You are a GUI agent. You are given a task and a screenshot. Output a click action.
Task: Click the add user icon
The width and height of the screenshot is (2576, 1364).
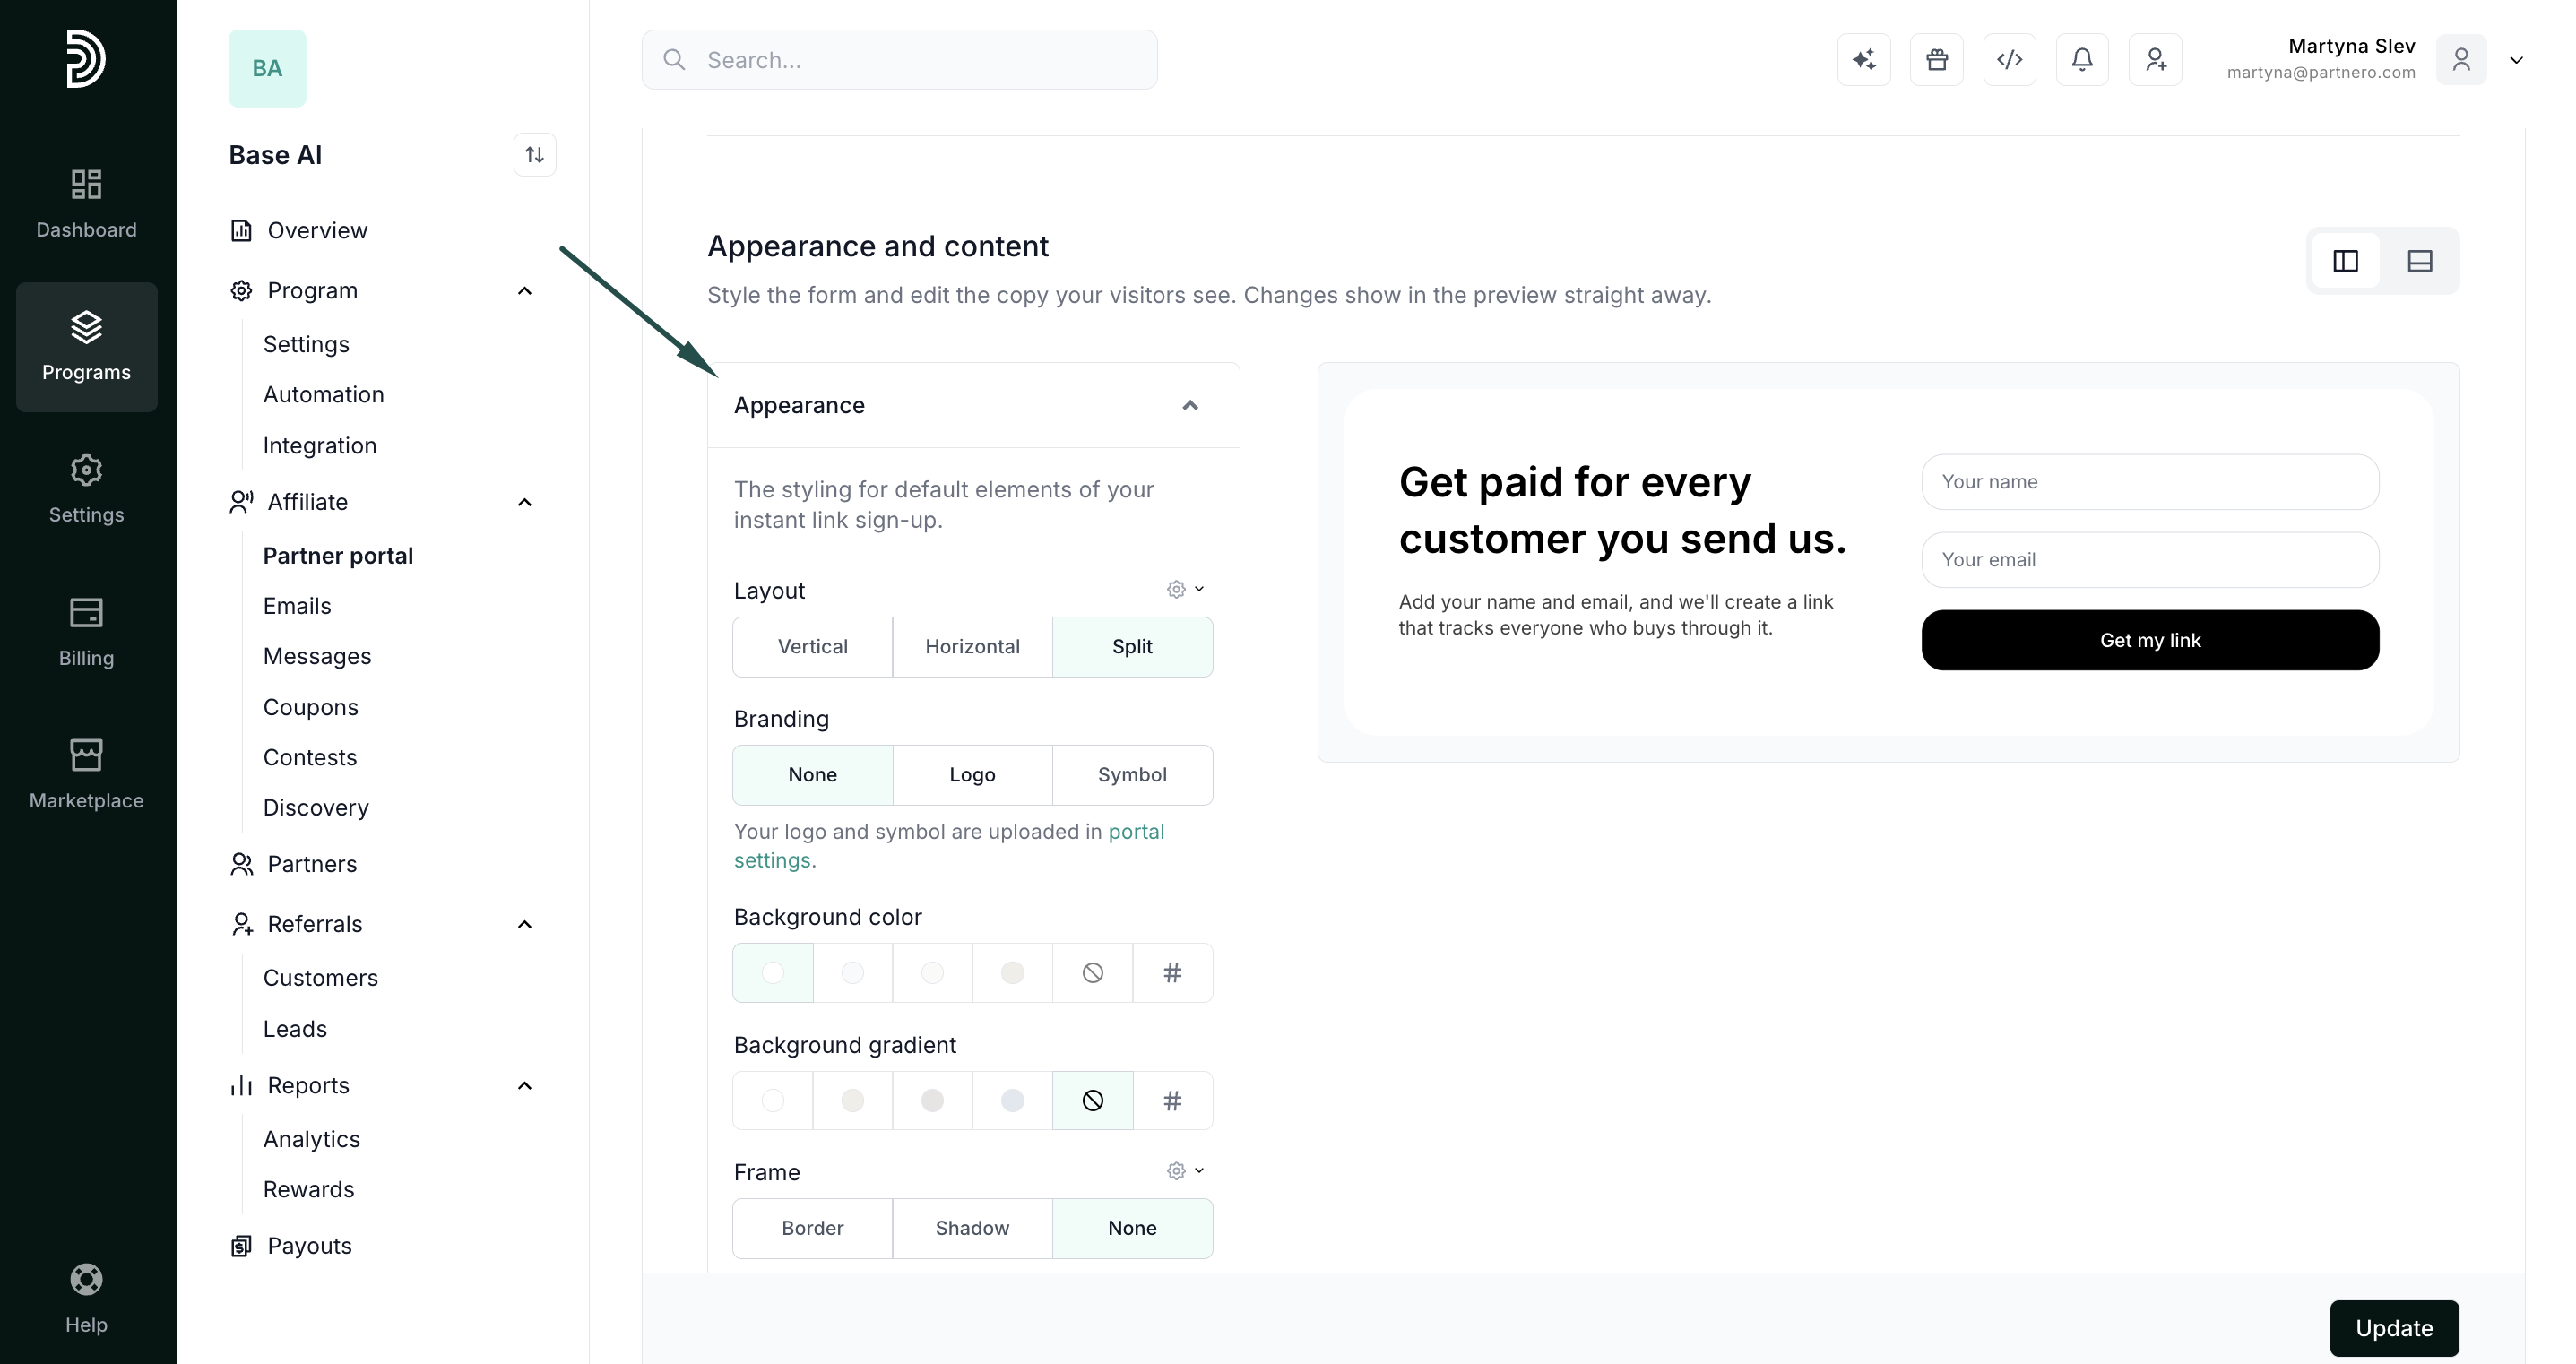click(2155, 60)
